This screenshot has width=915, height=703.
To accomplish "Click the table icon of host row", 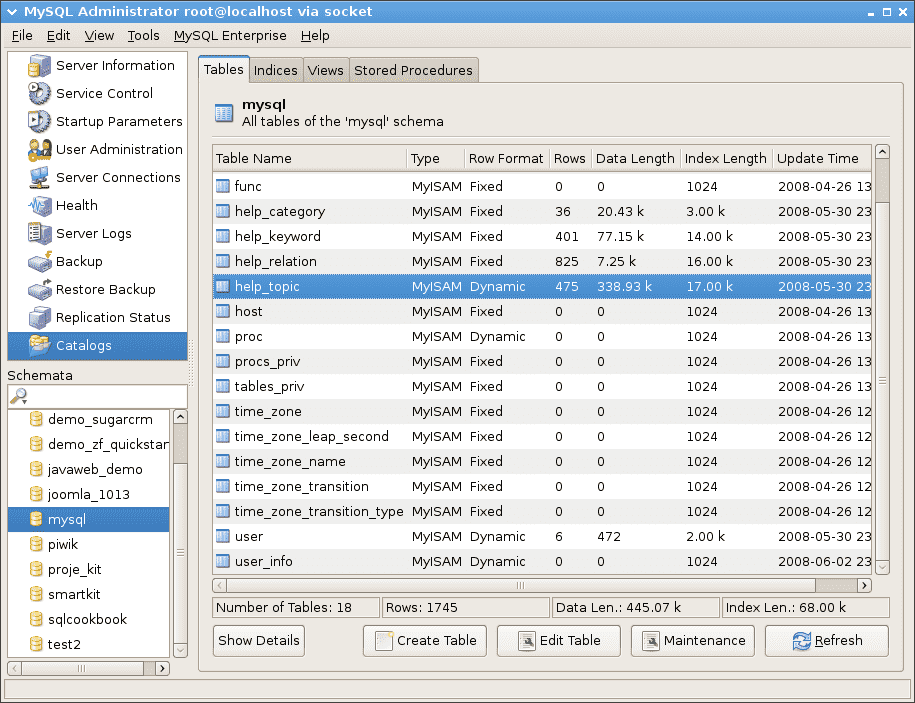I will pos(223,311).
